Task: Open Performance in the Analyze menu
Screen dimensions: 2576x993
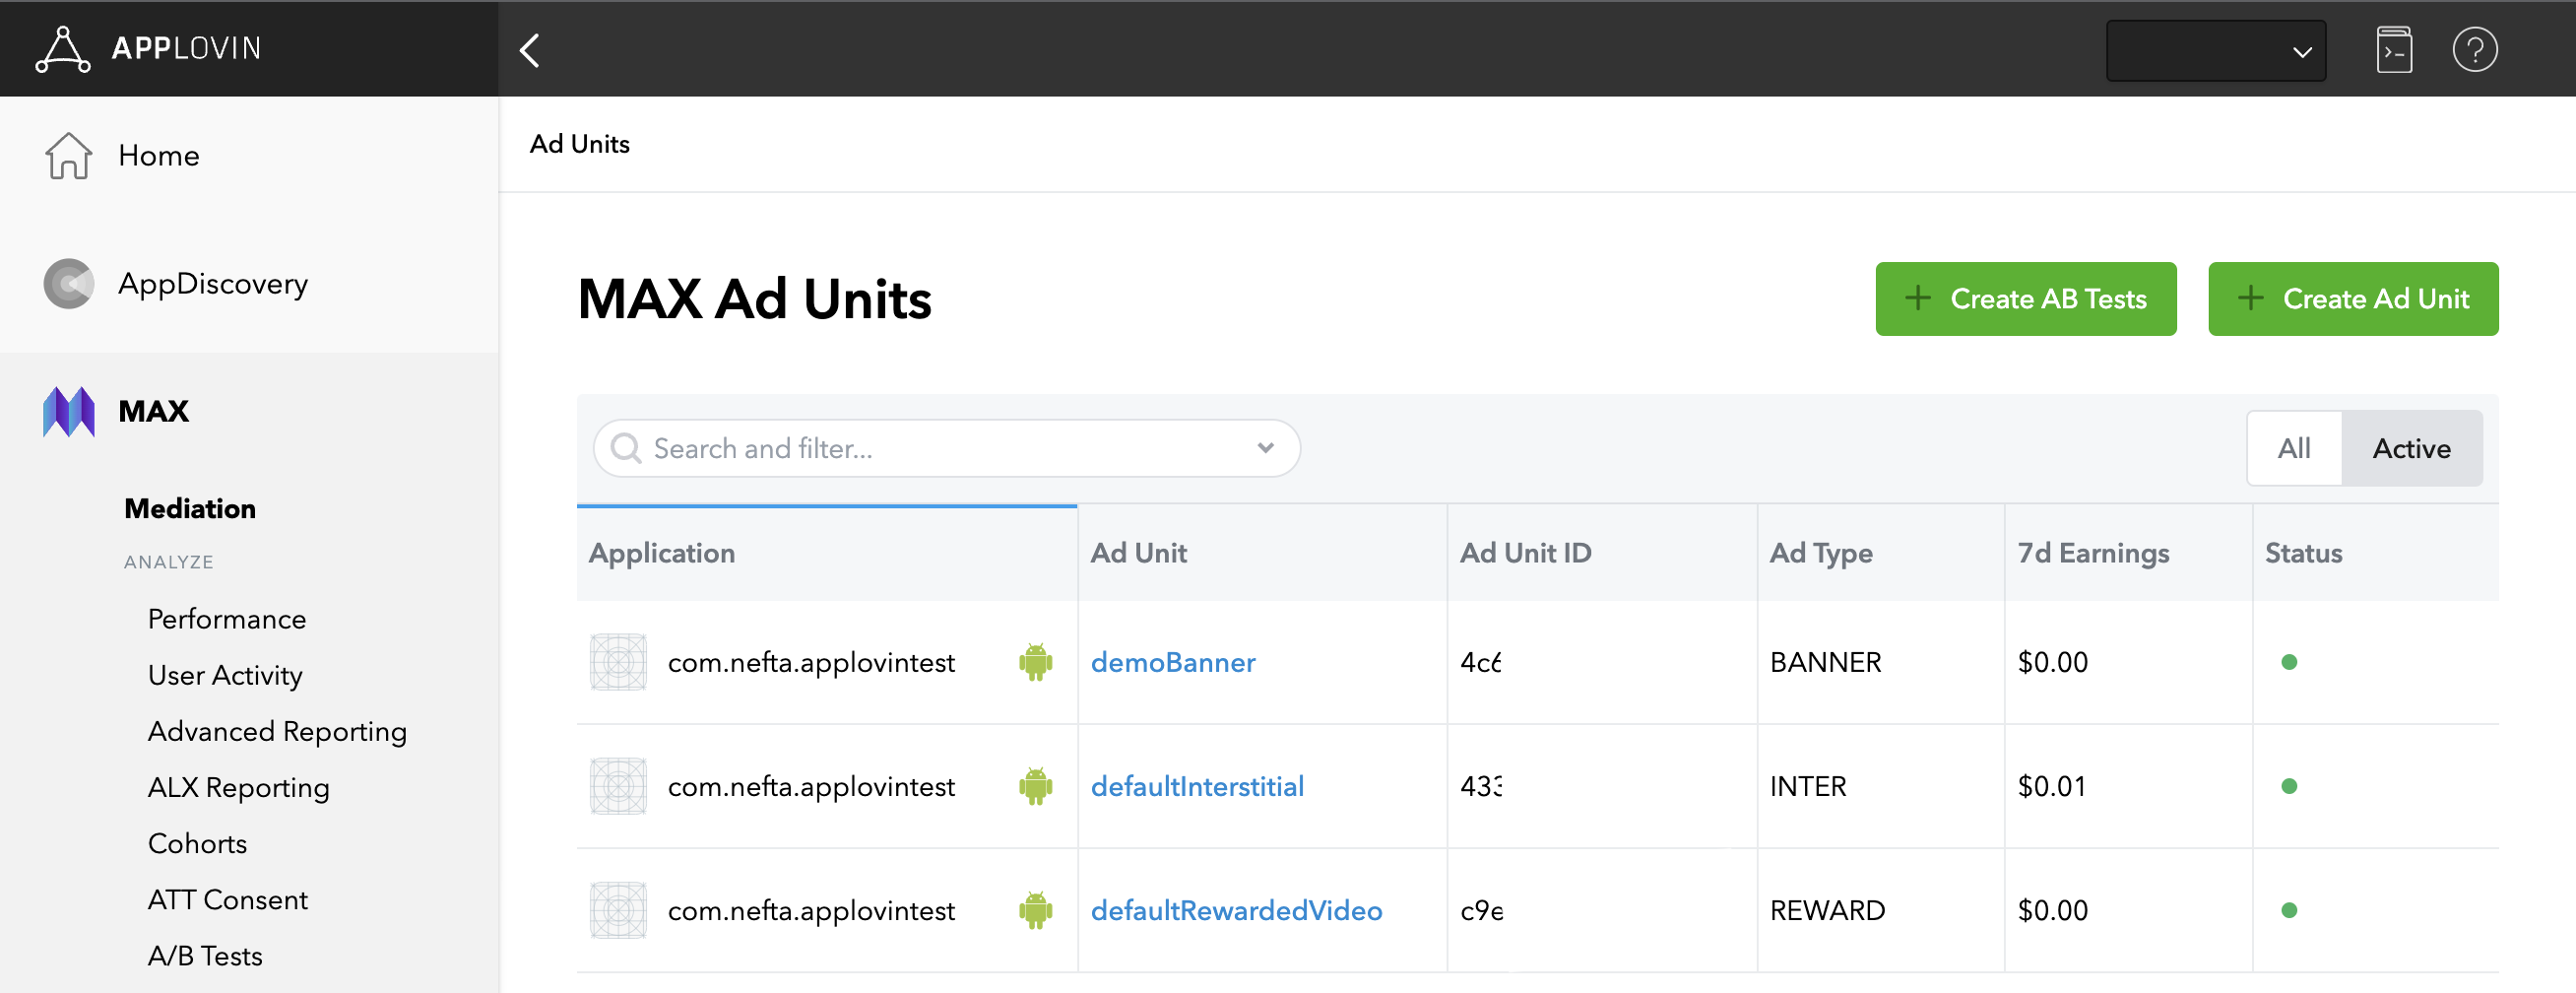Action: [x=227, y=619]
